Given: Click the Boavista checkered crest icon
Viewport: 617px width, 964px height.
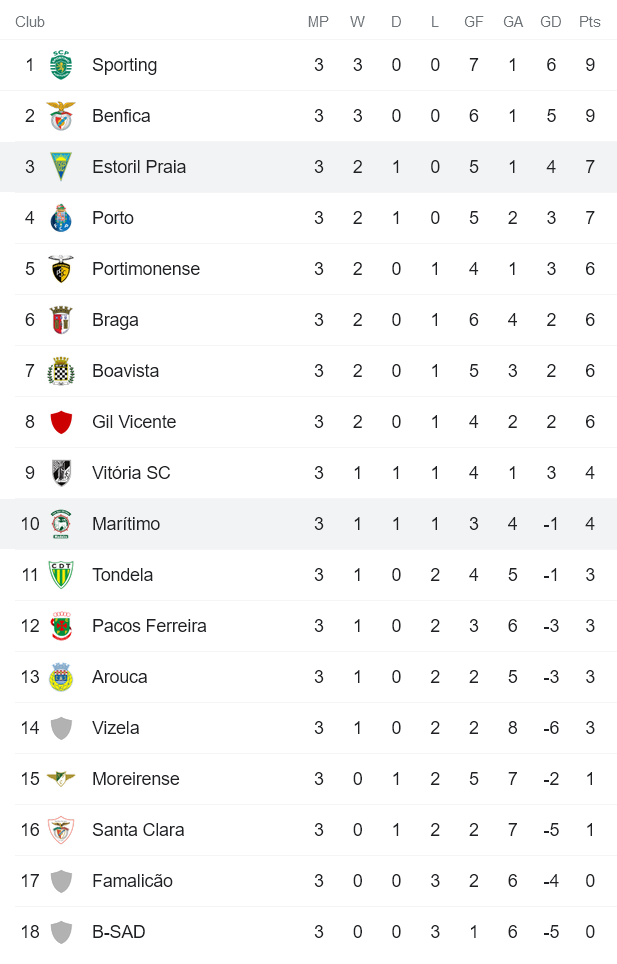Looking at the screenshot, I should point(62,371).
